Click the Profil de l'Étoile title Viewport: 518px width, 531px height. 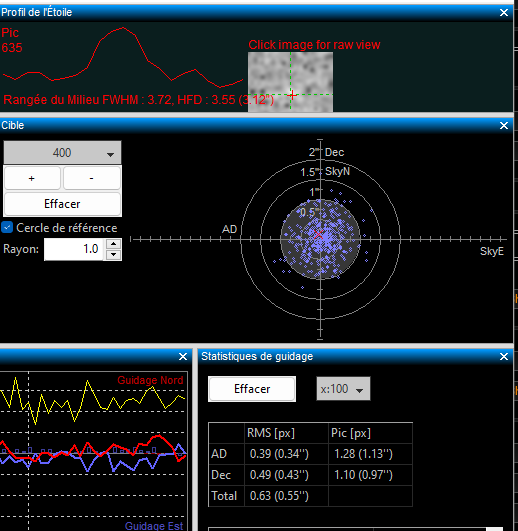point(37,13)
